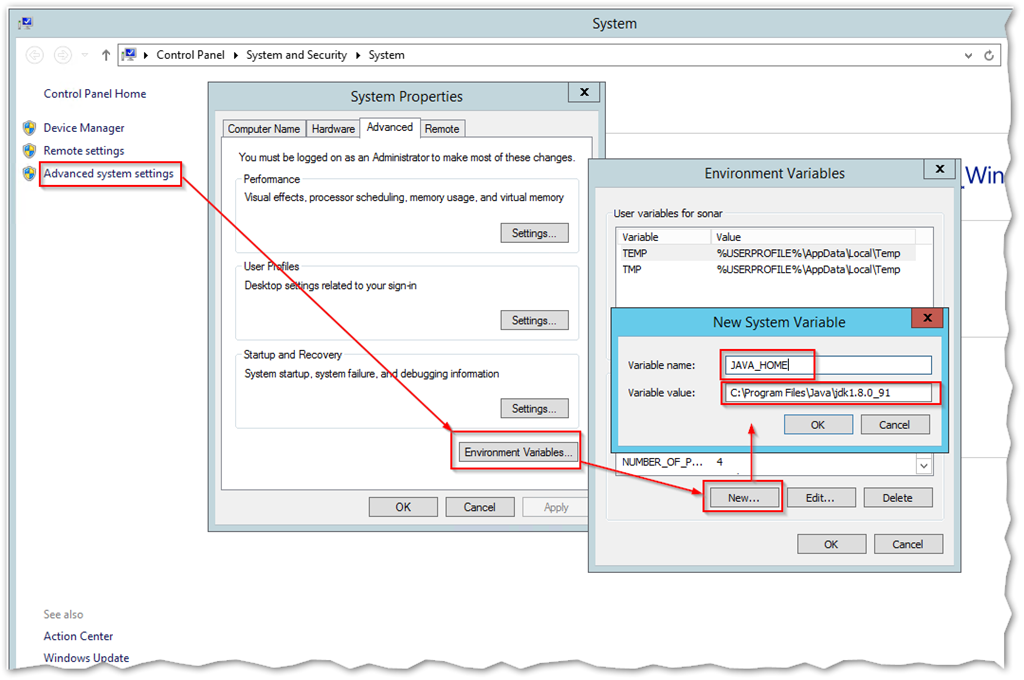
Task: Click the Device Manager shield icon
Action: [x=29, y=128]
